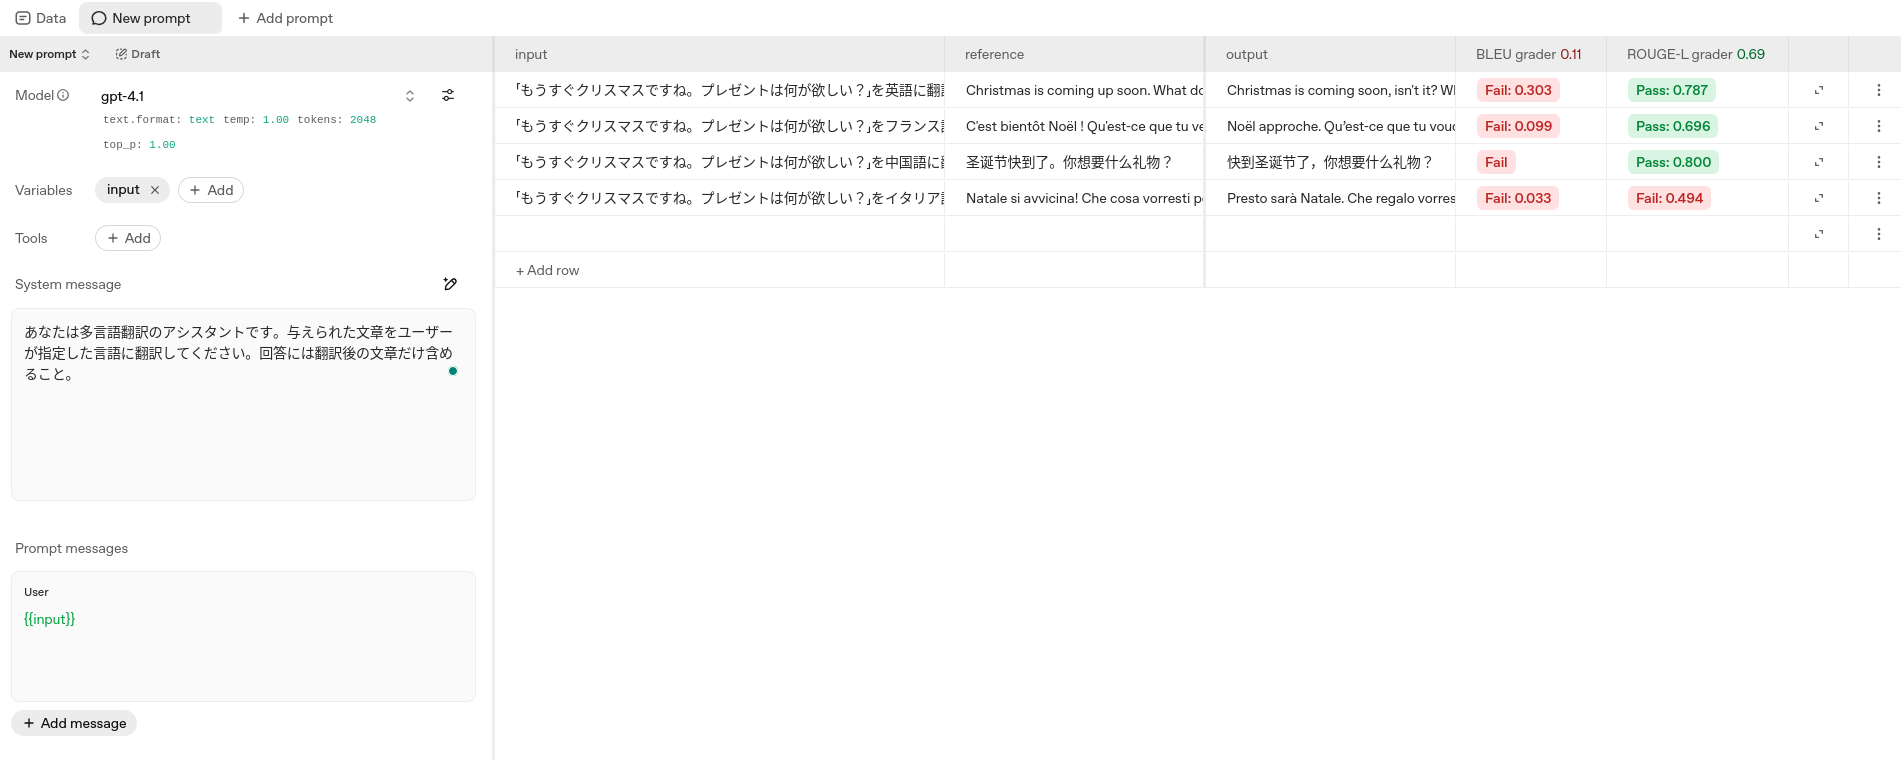The width and height of the screenshot is (1901, 760).
Task: Open the Data tab
Action: tap(41, 18)
